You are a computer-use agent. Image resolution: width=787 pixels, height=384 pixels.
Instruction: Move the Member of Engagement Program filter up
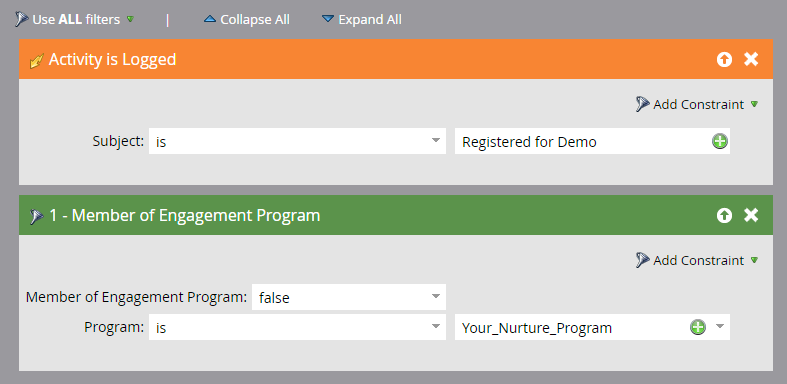724,216
